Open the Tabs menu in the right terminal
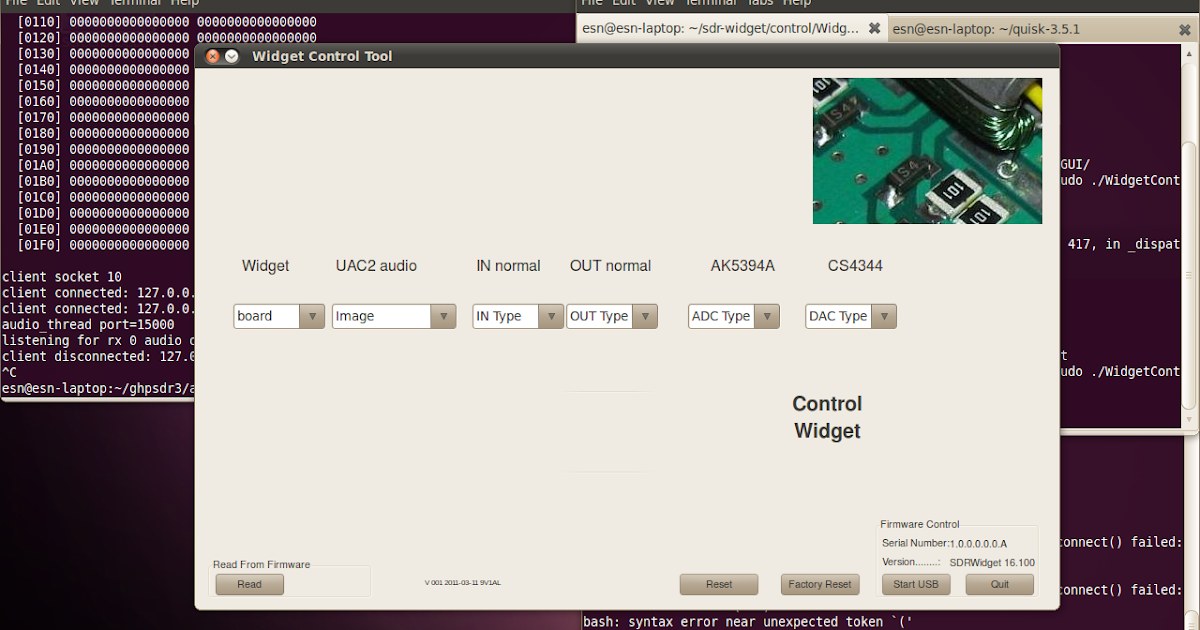The width and height of the screenshot is (1200, 630). 760,3
